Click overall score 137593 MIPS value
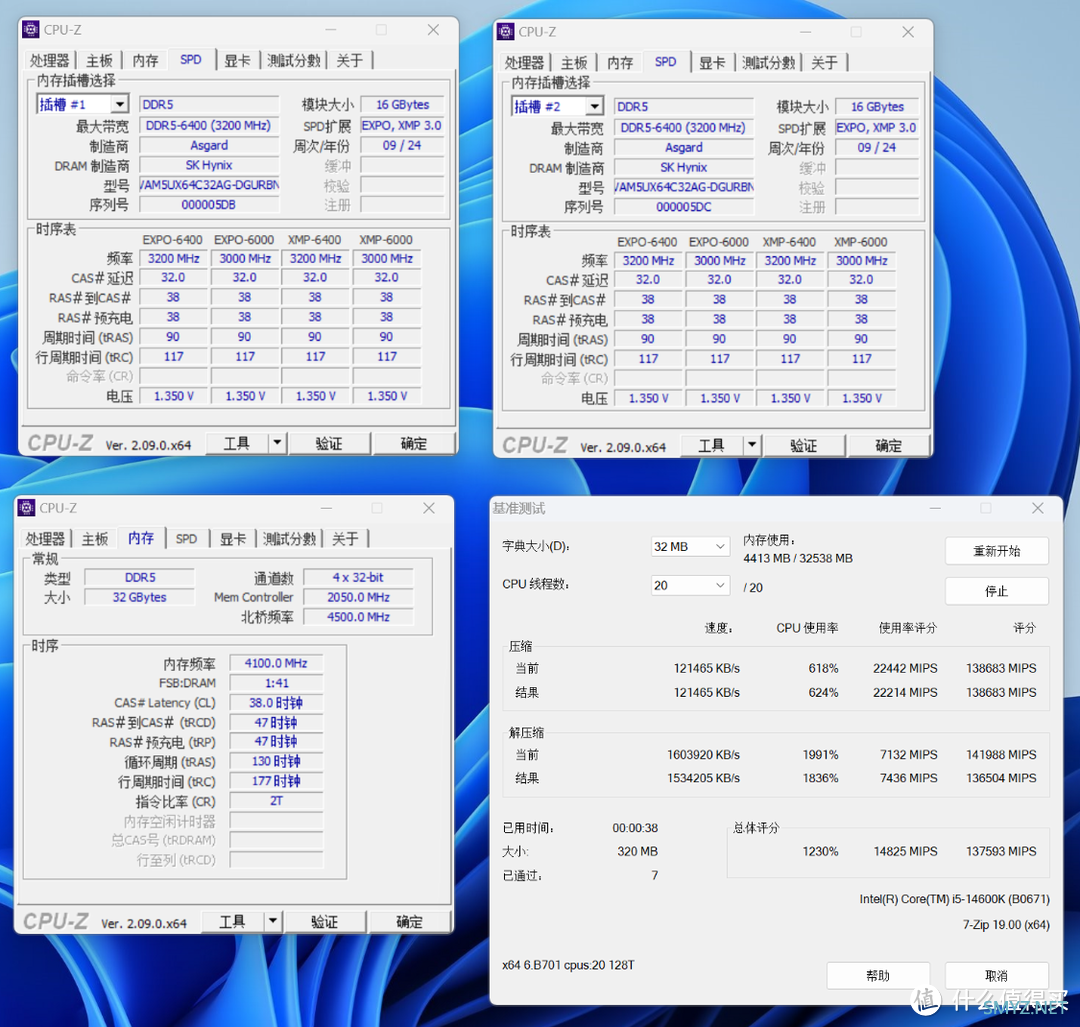The height and width of the screenshot is (1027, 1080). click(1001, 851)
